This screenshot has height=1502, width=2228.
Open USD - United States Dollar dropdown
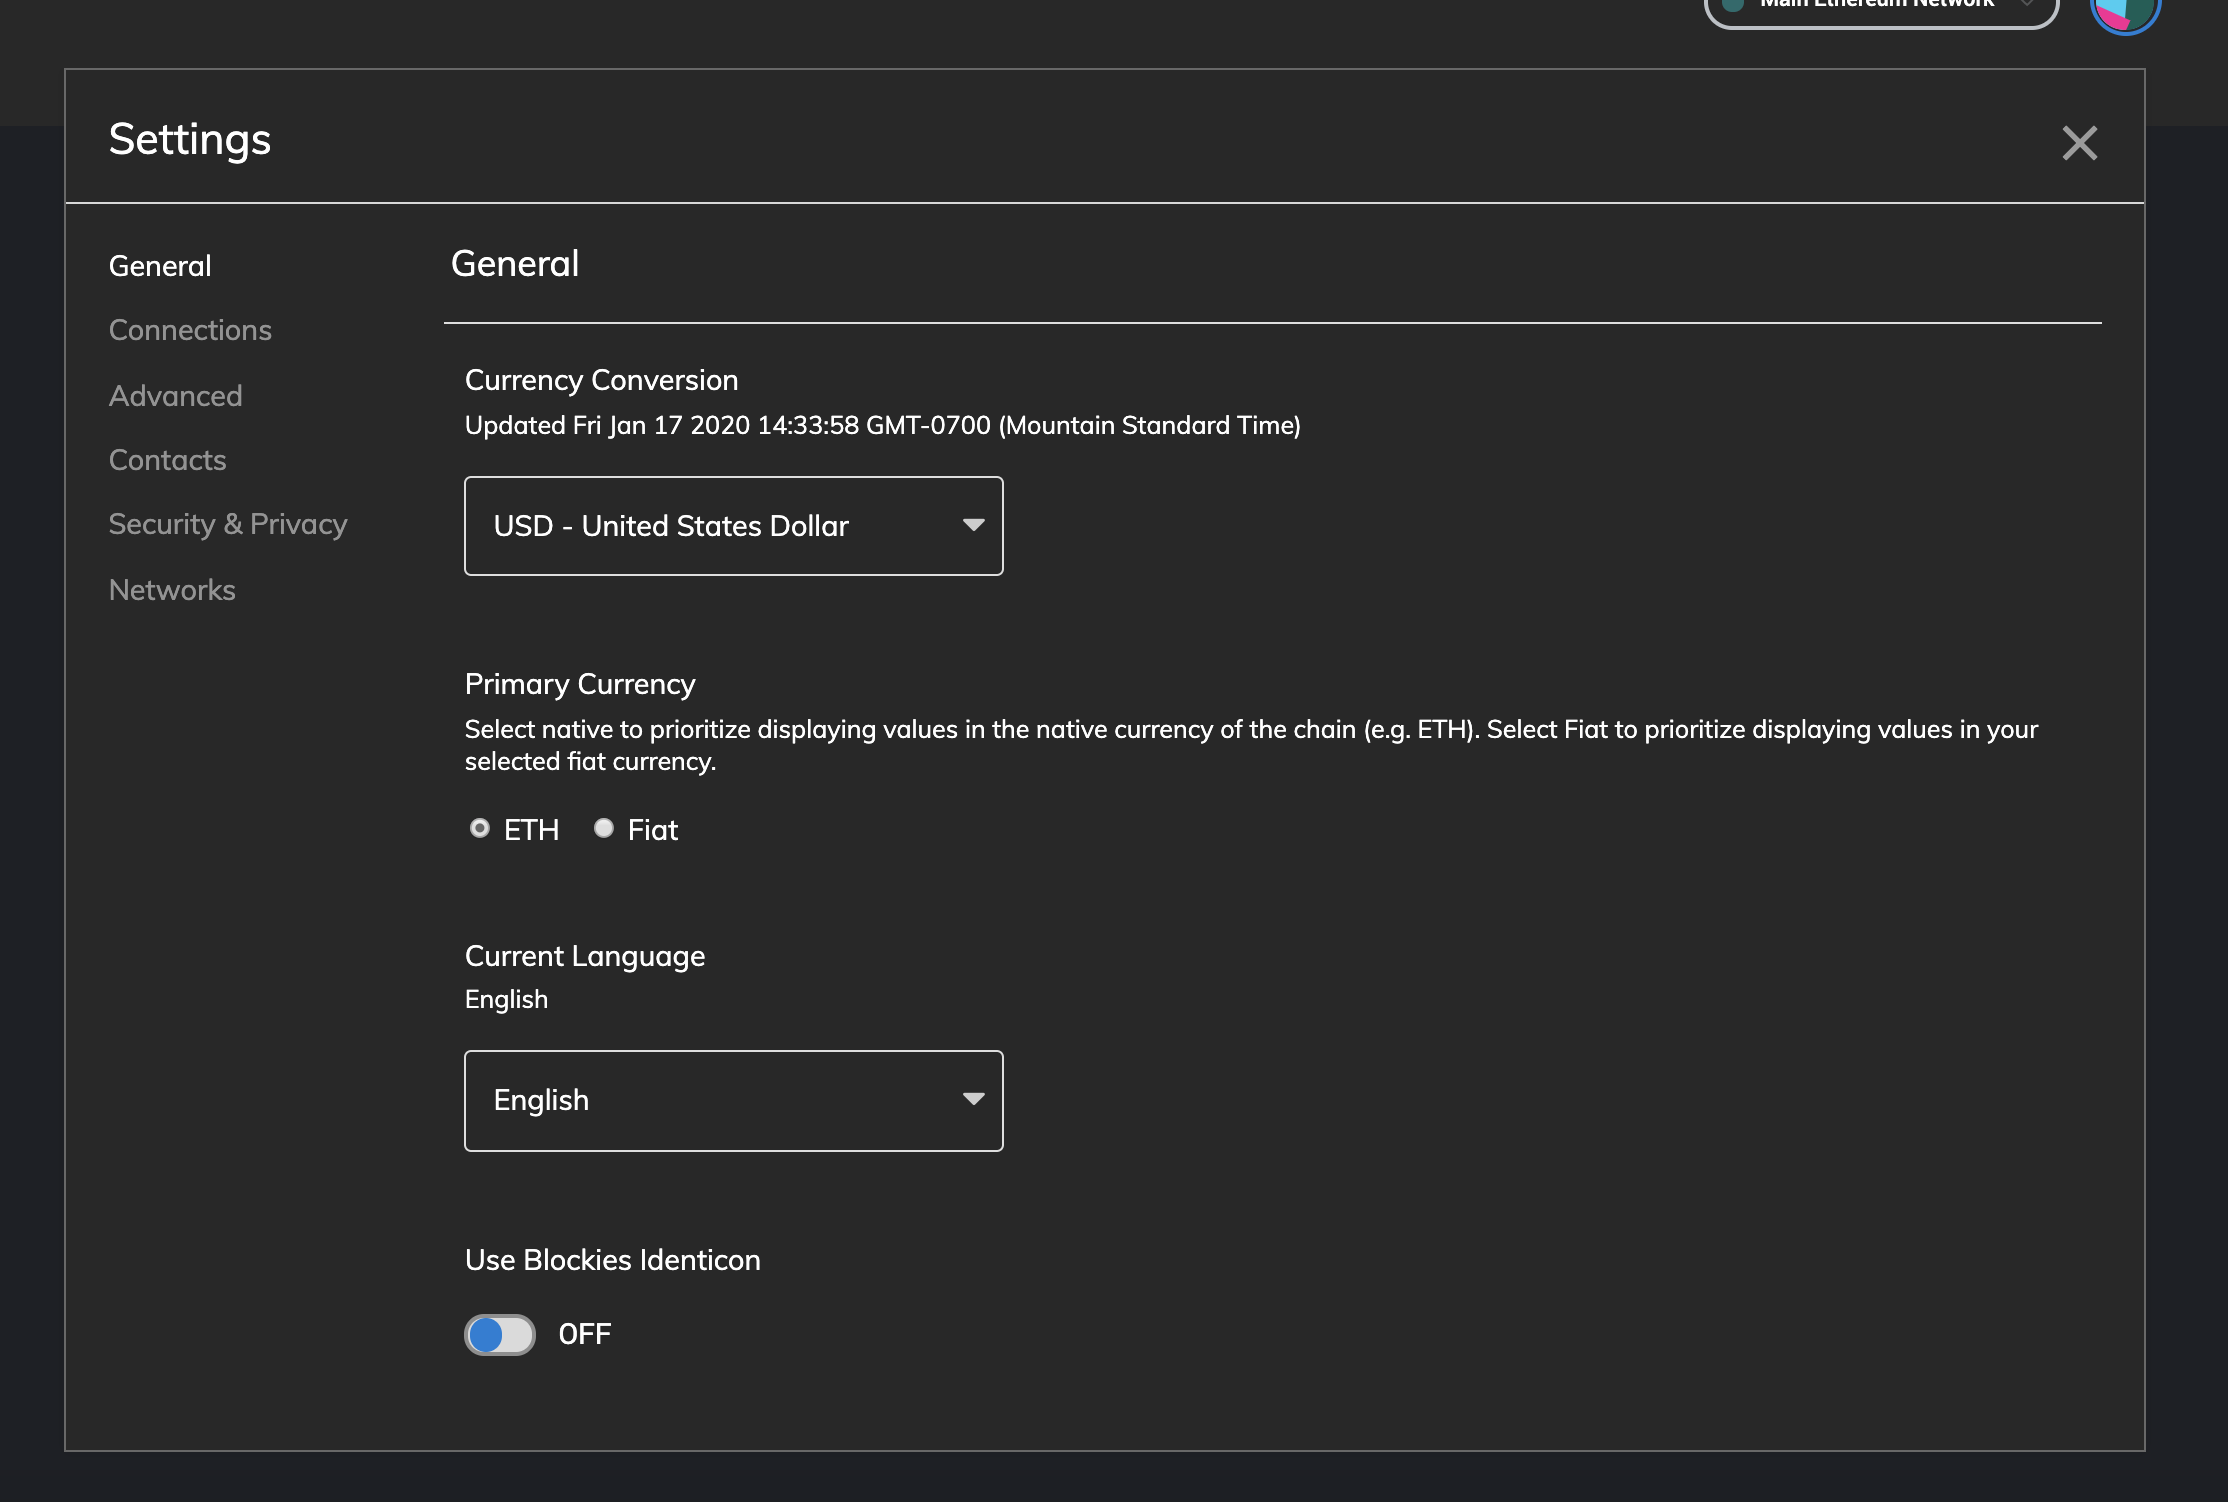(x=732, y=526)
